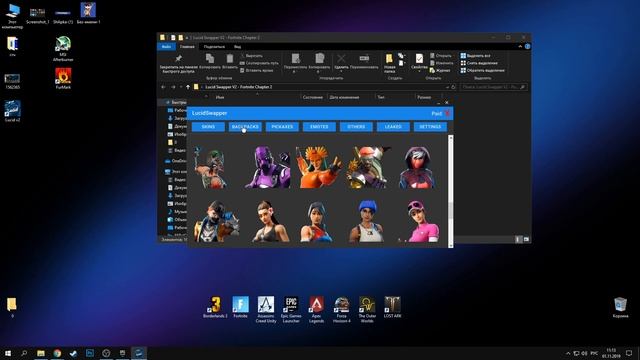This screenshot has height=360, width=640.
Task: Close LucidSwapper with the red X
Action: [x=447, y=113]
